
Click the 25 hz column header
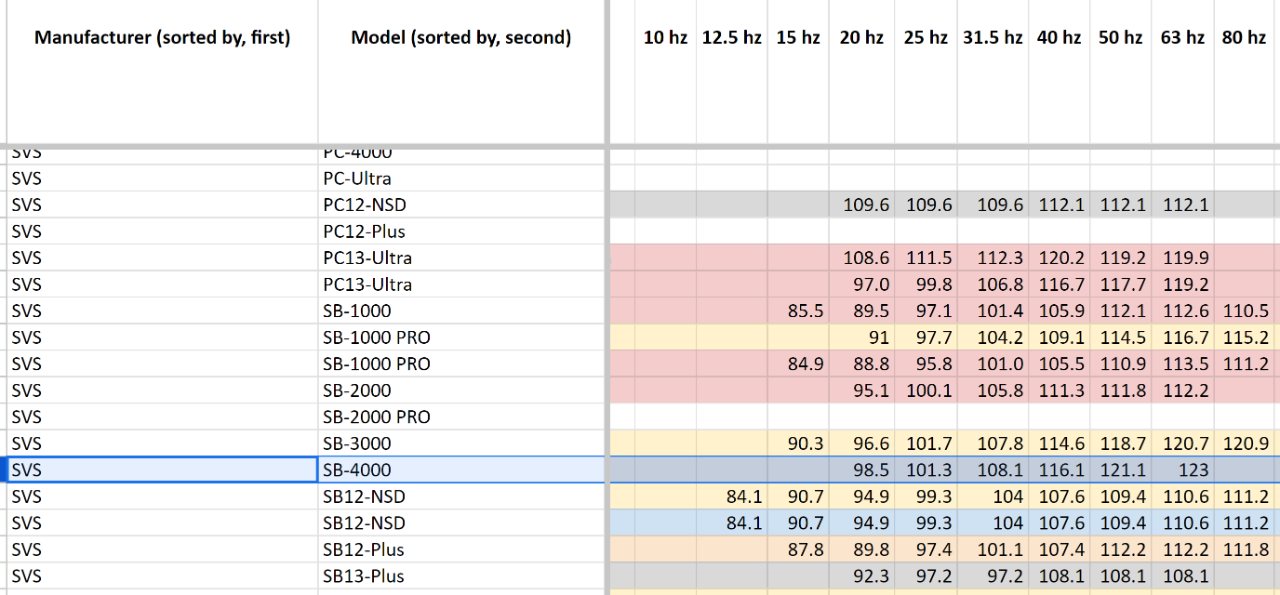point(925,73)
